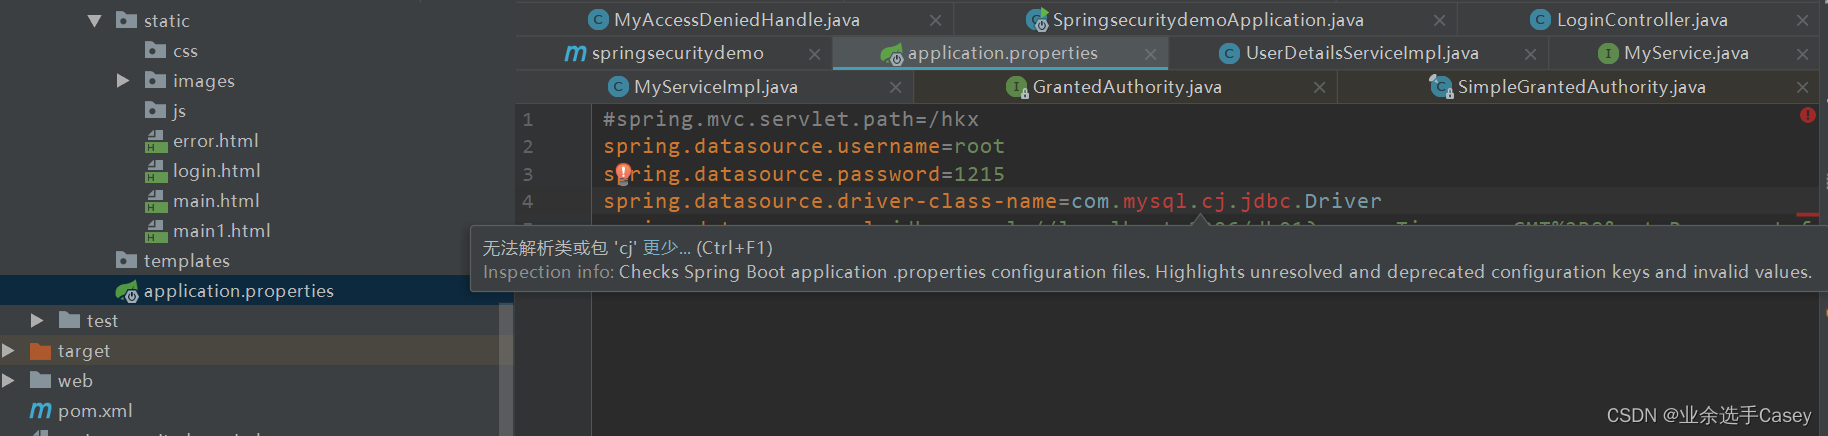The image size is (1828, 436).
Task: Close the GrantedAuthority.java tab
Action: [x=1319, y=87]
